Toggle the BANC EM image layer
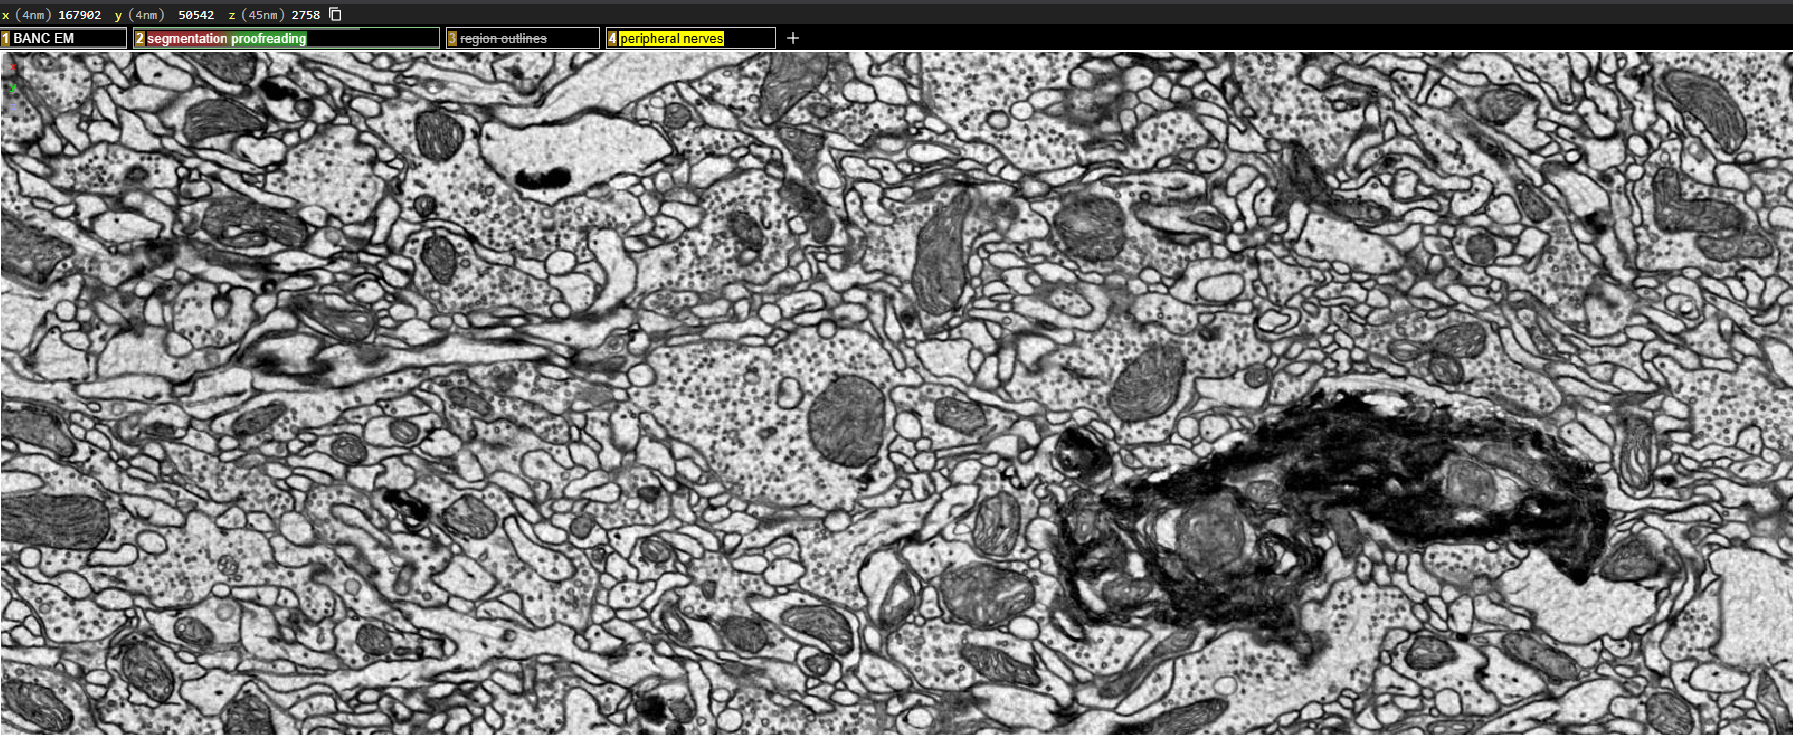Image resolution: width=1793 pixels, height=735 pixels. (x=44, y=38)
